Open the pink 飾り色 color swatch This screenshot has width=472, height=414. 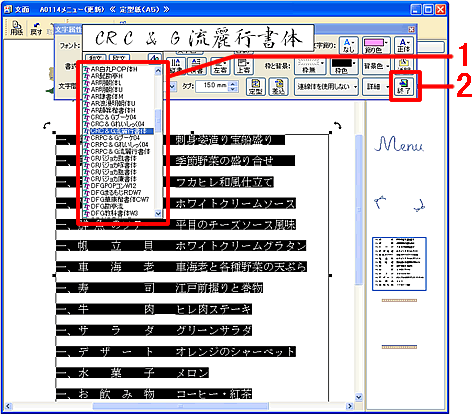[376, 45]
